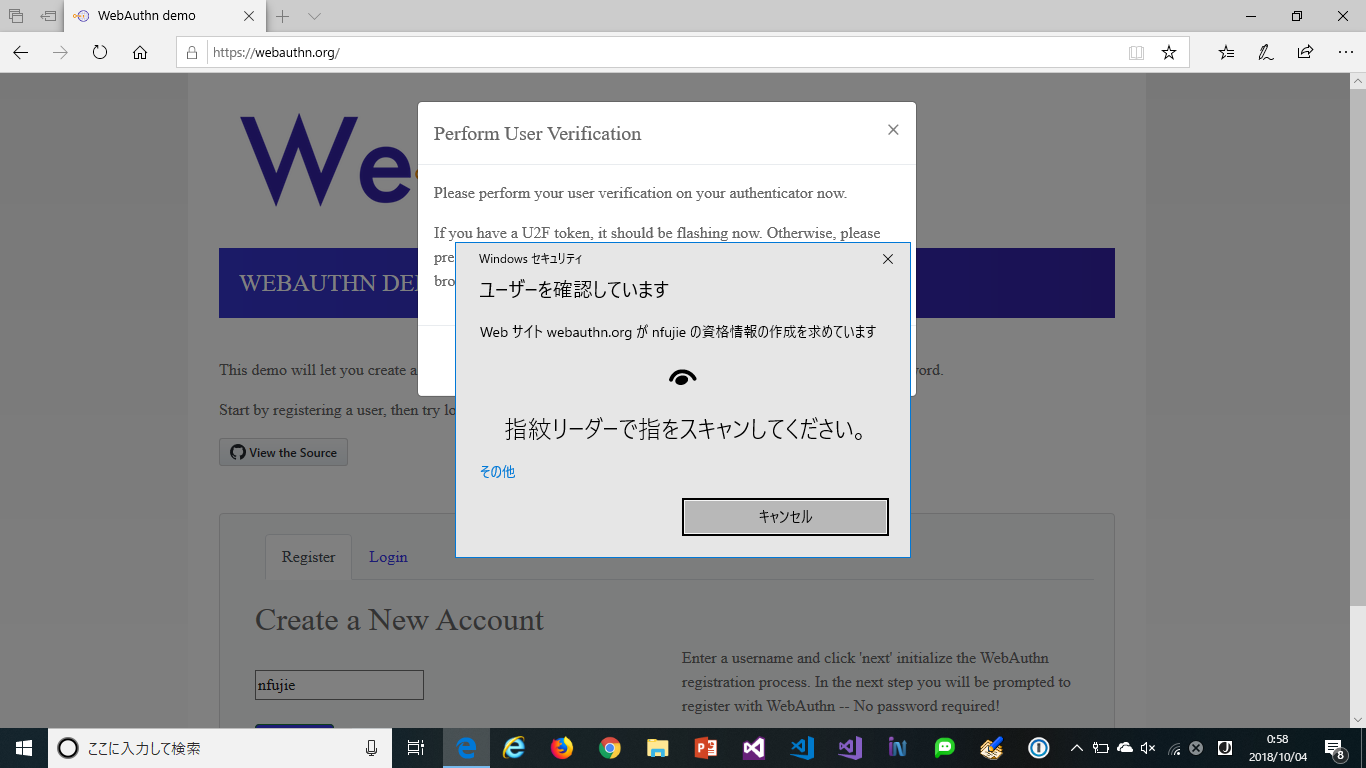Go to the Edge home page

pos(140,52)
